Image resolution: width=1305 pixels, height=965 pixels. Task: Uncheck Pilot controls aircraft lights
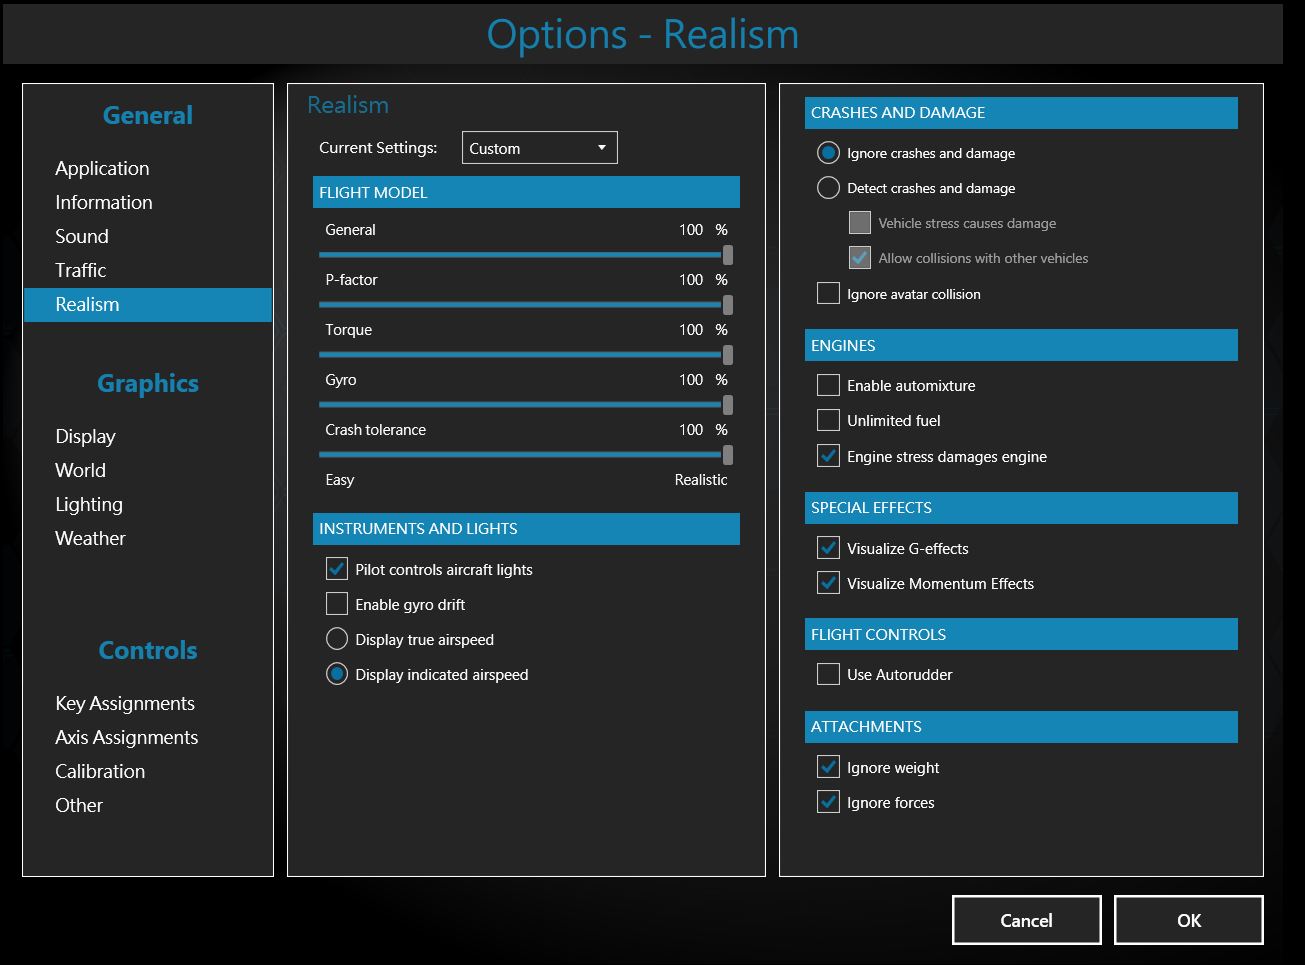click(337, 569)
